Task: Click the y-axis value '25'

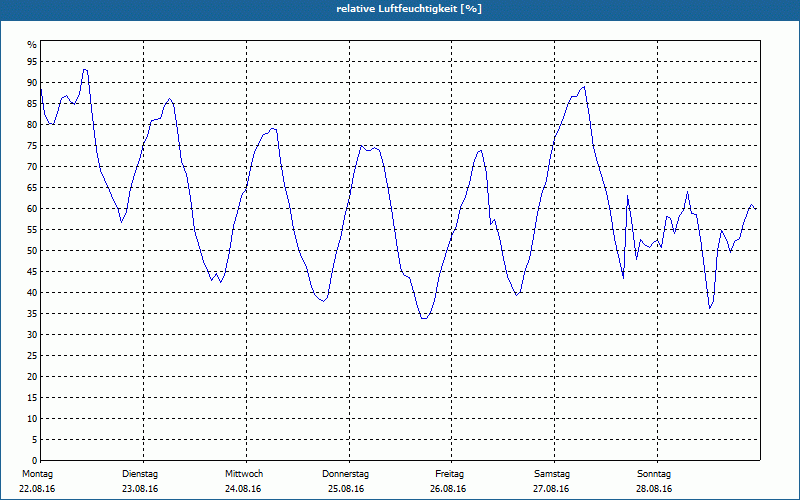Action: click(32, 356)
